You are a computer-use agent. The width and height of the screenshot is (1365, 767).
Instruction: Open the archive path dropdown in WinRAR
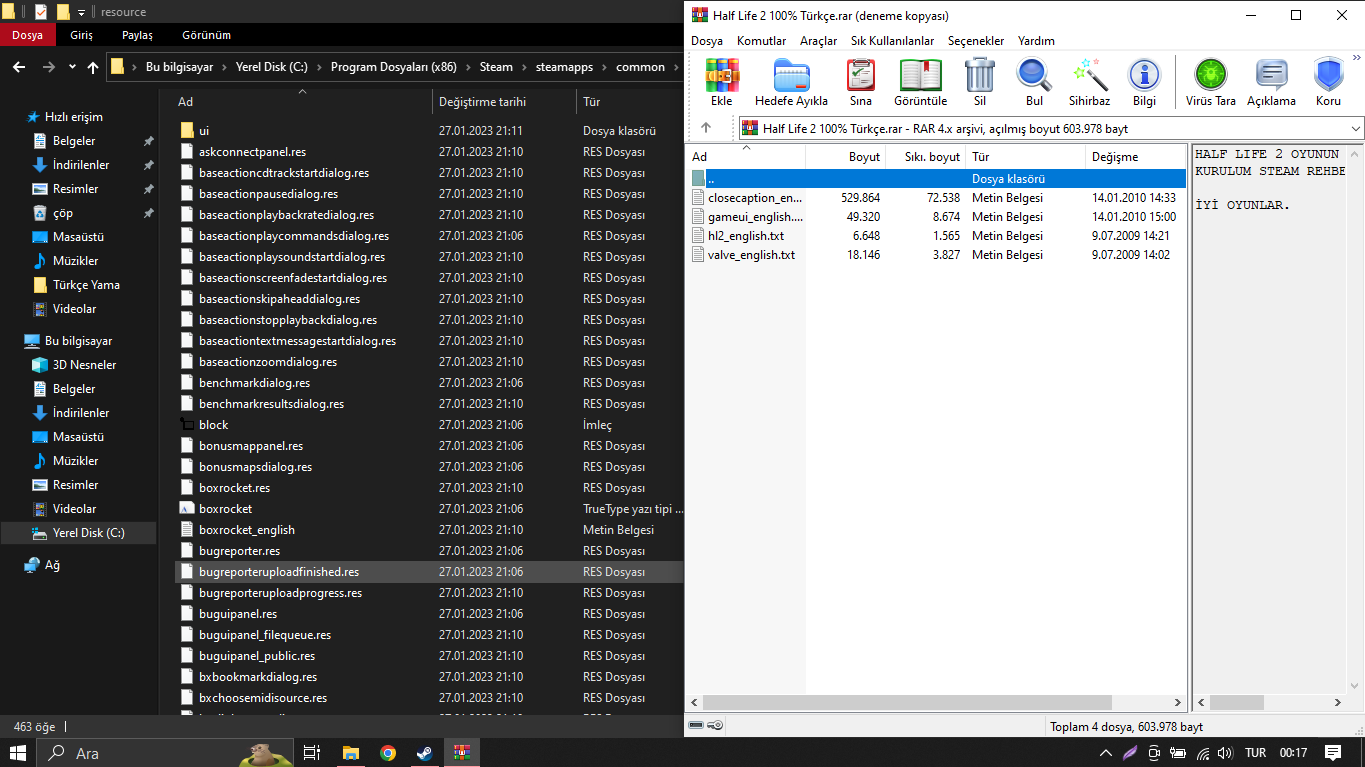tap(1355, 128)
